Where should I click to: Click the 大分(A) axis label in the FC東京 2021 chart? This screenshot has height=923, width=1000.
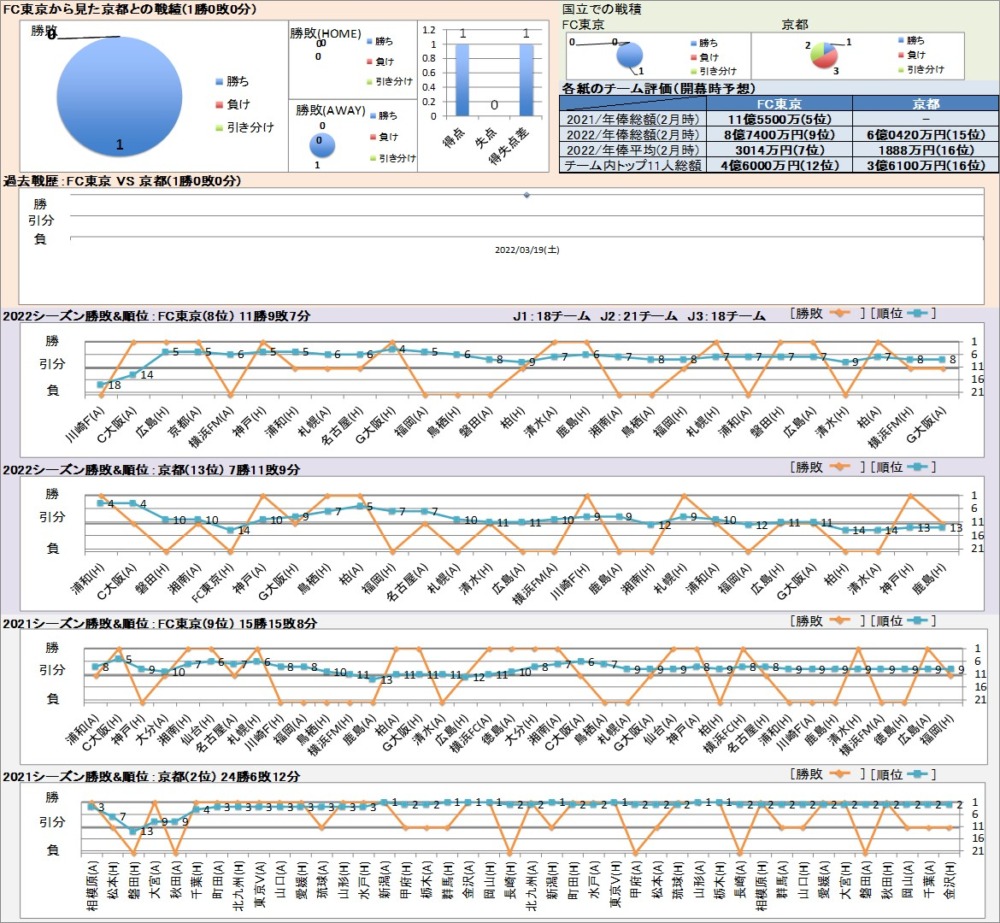click(152, 730)
